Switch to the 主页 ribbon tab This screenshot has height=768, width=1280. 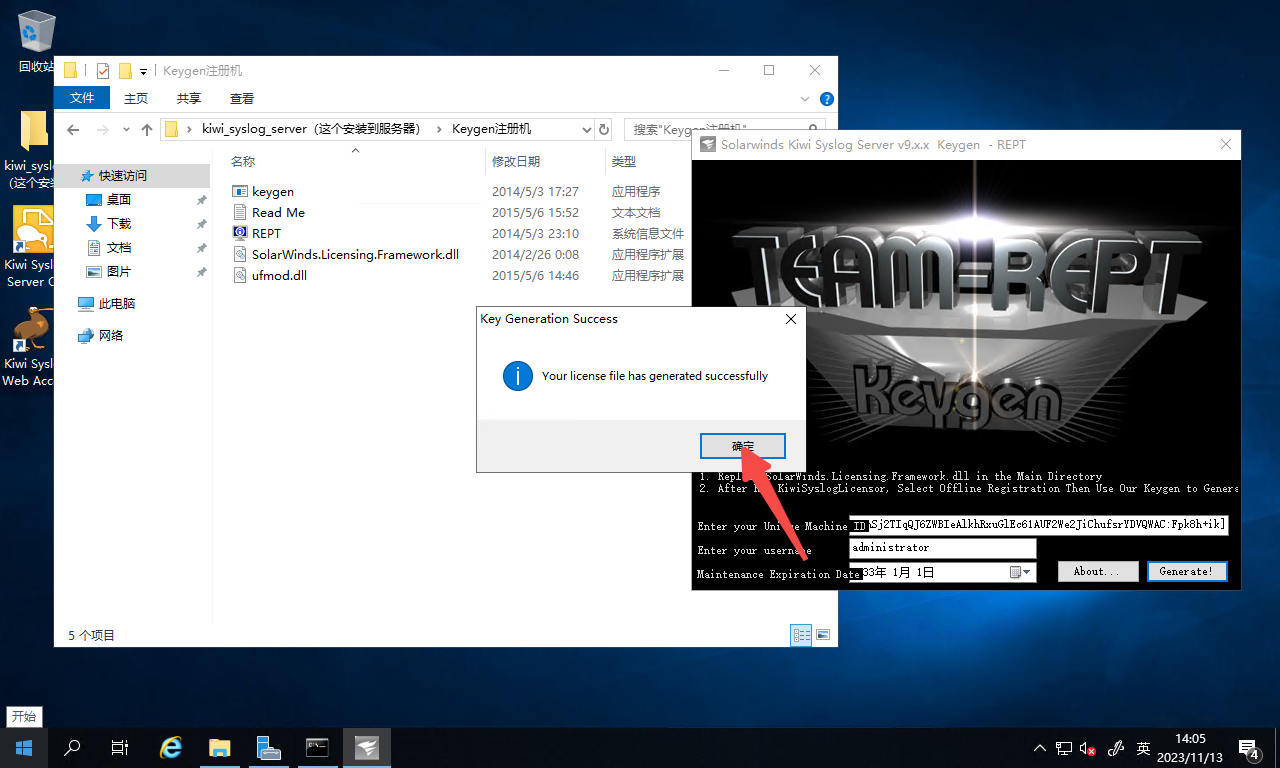tap(136, 98)
